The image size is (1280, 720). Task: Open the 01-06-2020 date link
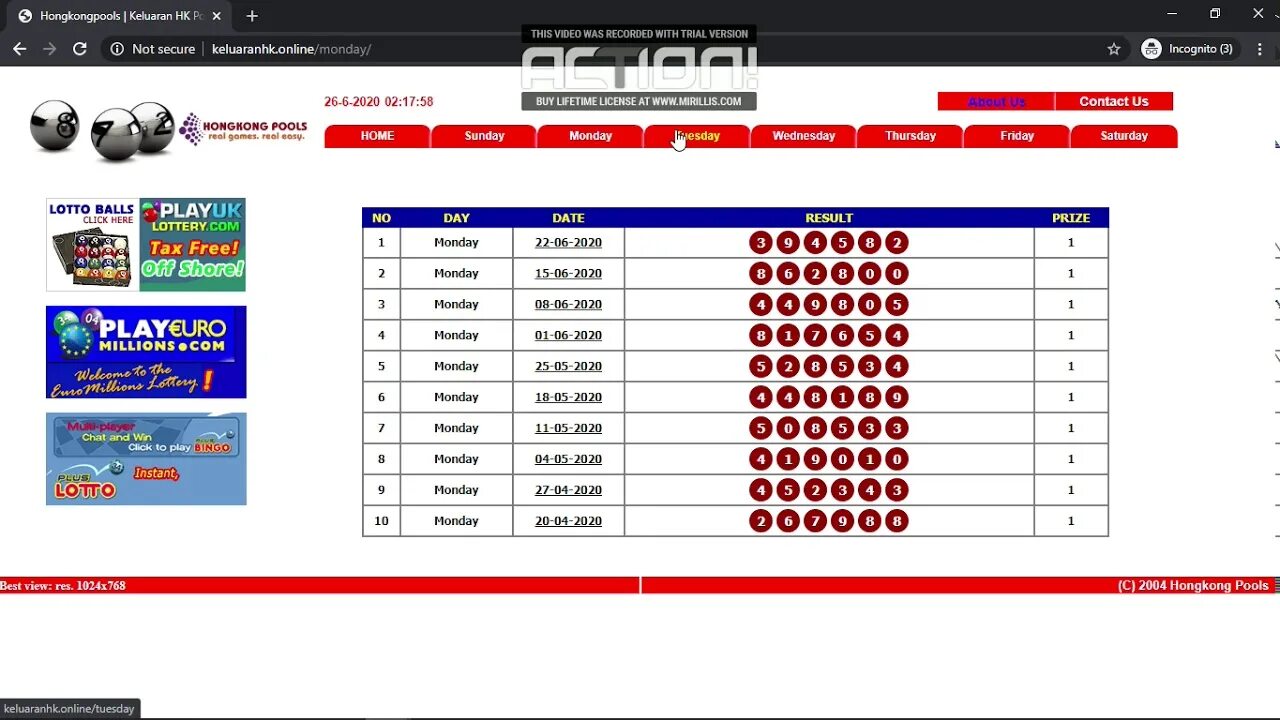point(568,336)
